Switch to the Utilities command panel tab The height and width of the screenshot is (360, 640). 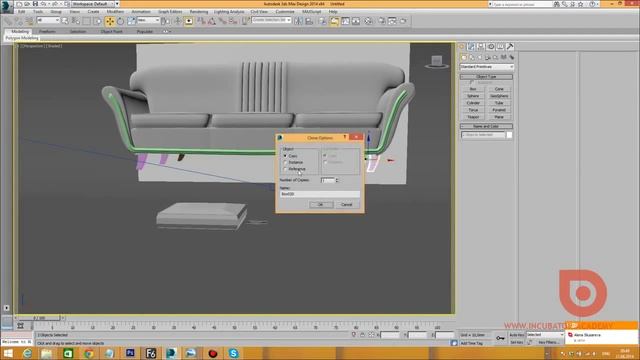pyautogui.click(x=510, y=47)
